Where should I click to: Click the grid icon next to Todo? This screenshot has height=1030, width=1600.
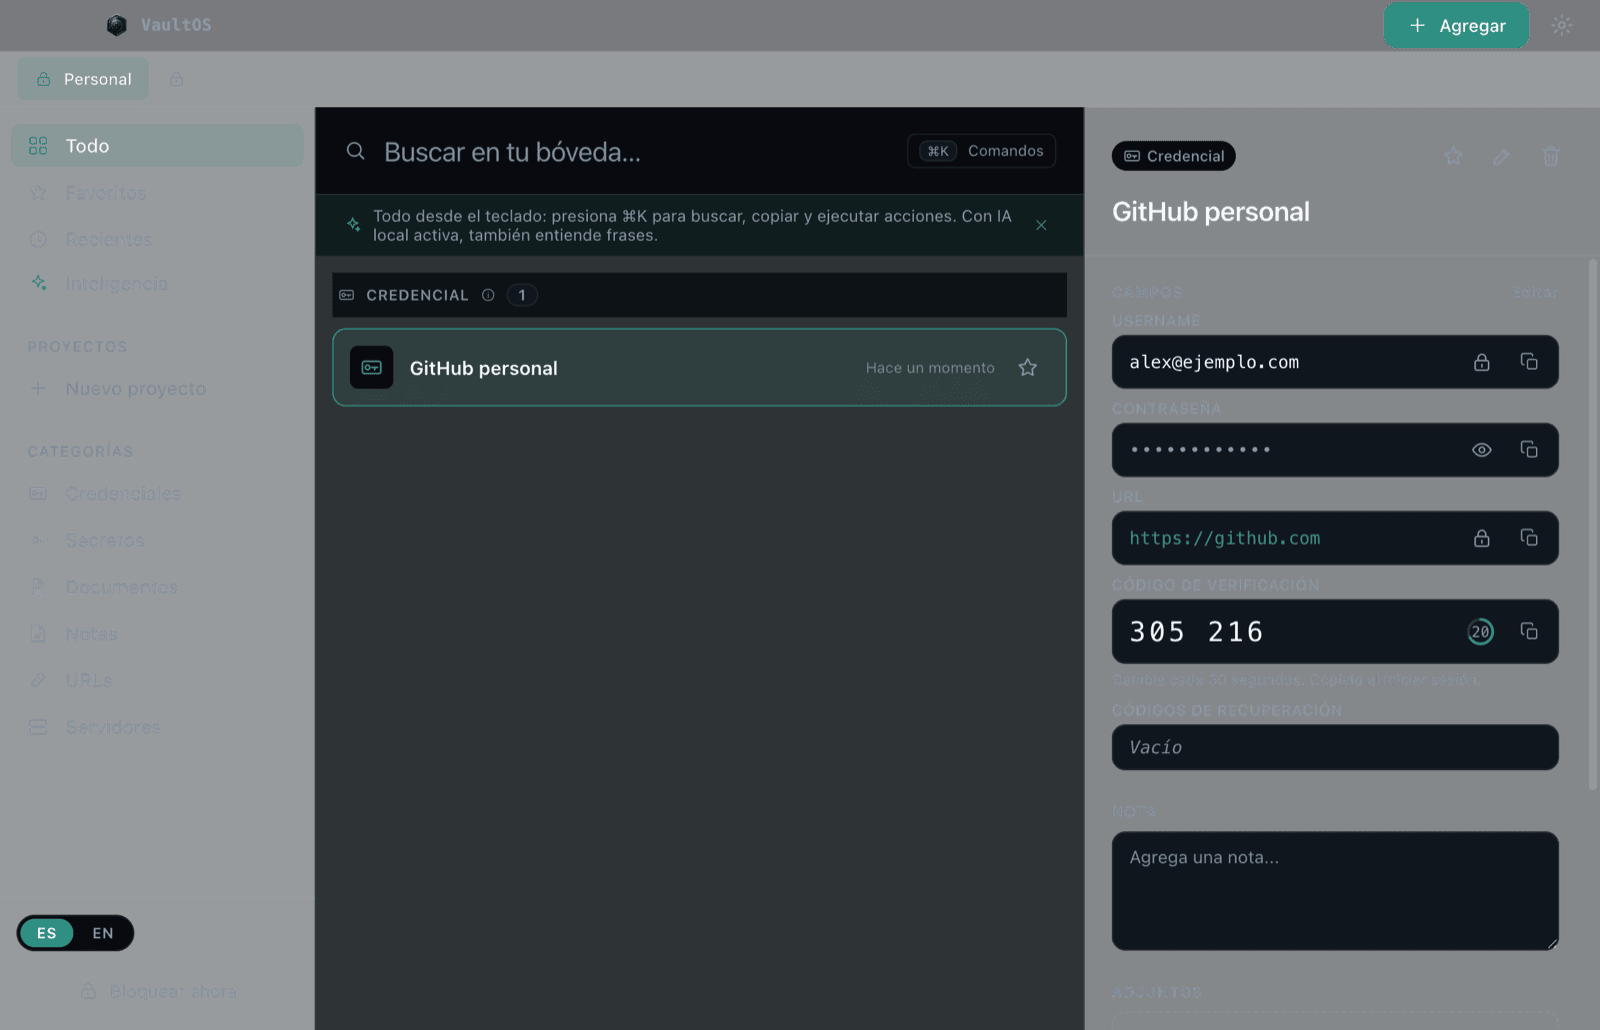[38, 146]
